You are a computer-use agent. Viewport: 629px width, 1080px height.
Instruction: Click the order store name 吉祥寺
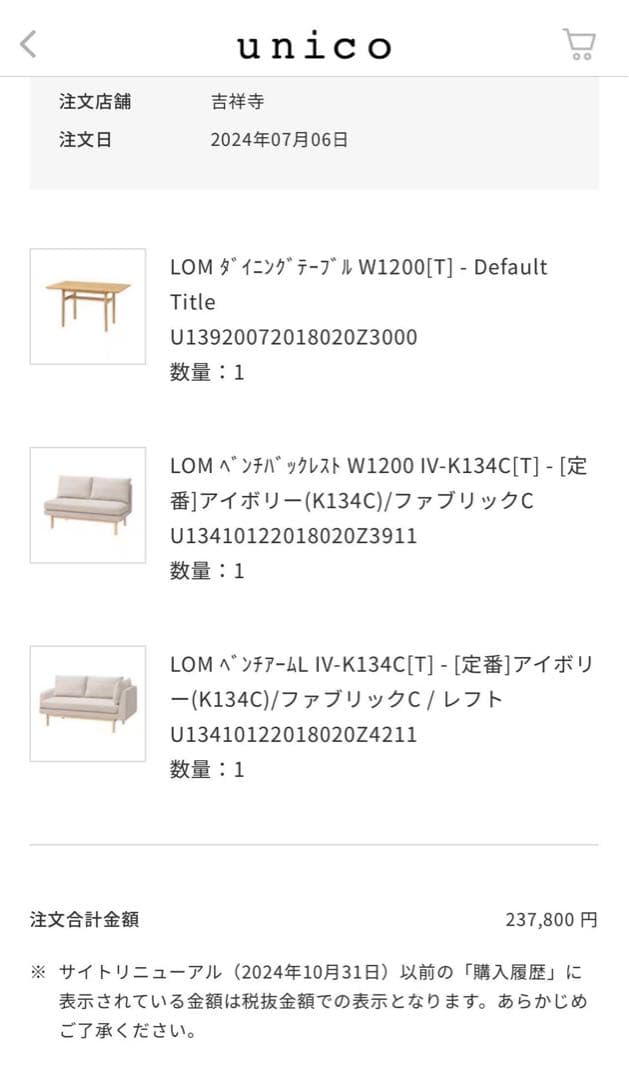pos(226,102)
